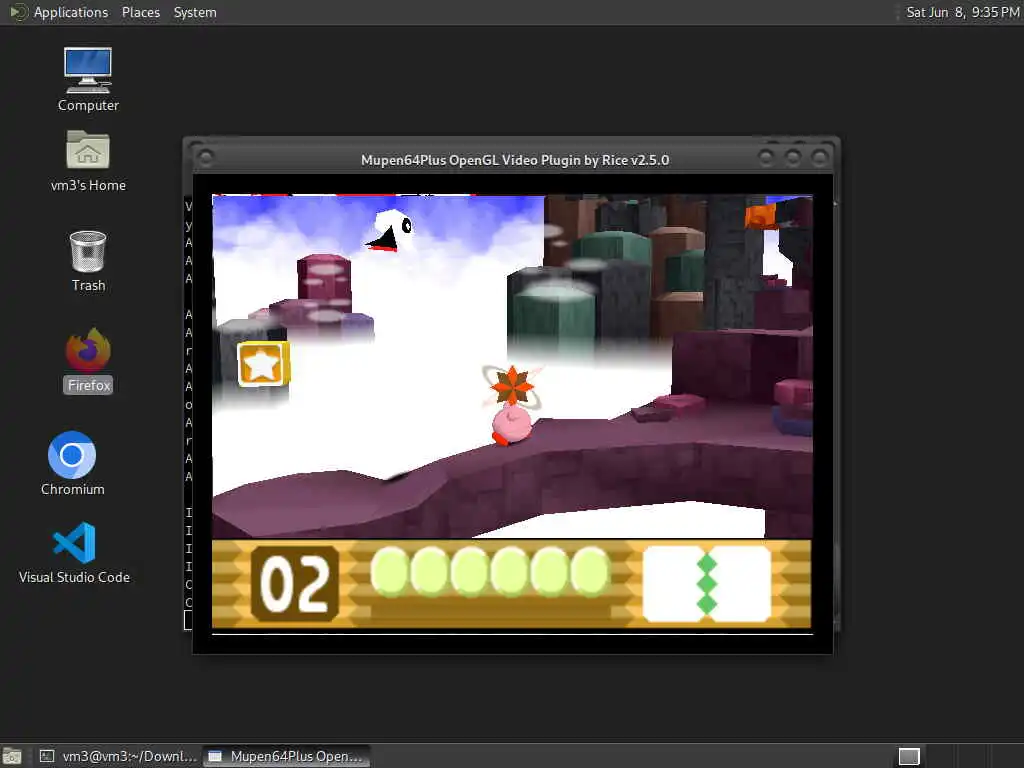Launch Chromium from the desktop

72,464
